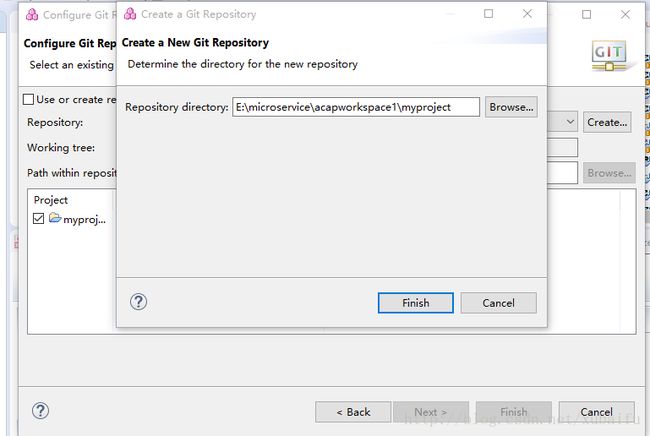Click the Working tree field in Configure window
This screenshot has height=436, width=650.
[x=562, y=148]
